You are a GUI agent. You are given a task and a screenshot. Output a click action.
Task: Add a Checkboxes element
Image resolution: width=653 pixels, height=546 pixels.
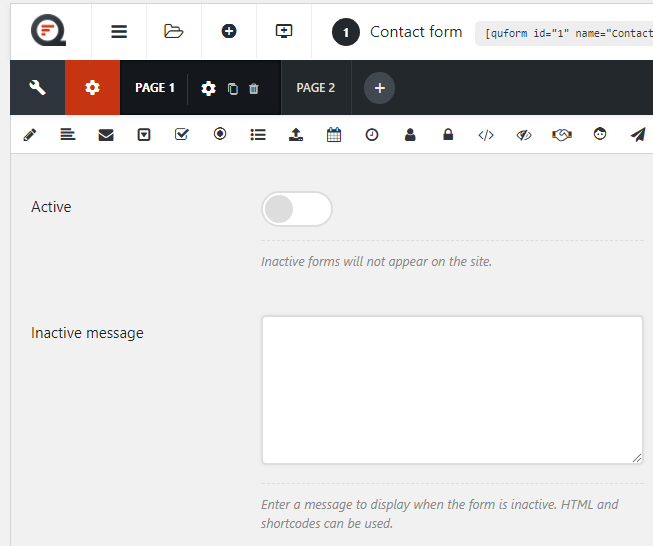[x=182, y=135]
